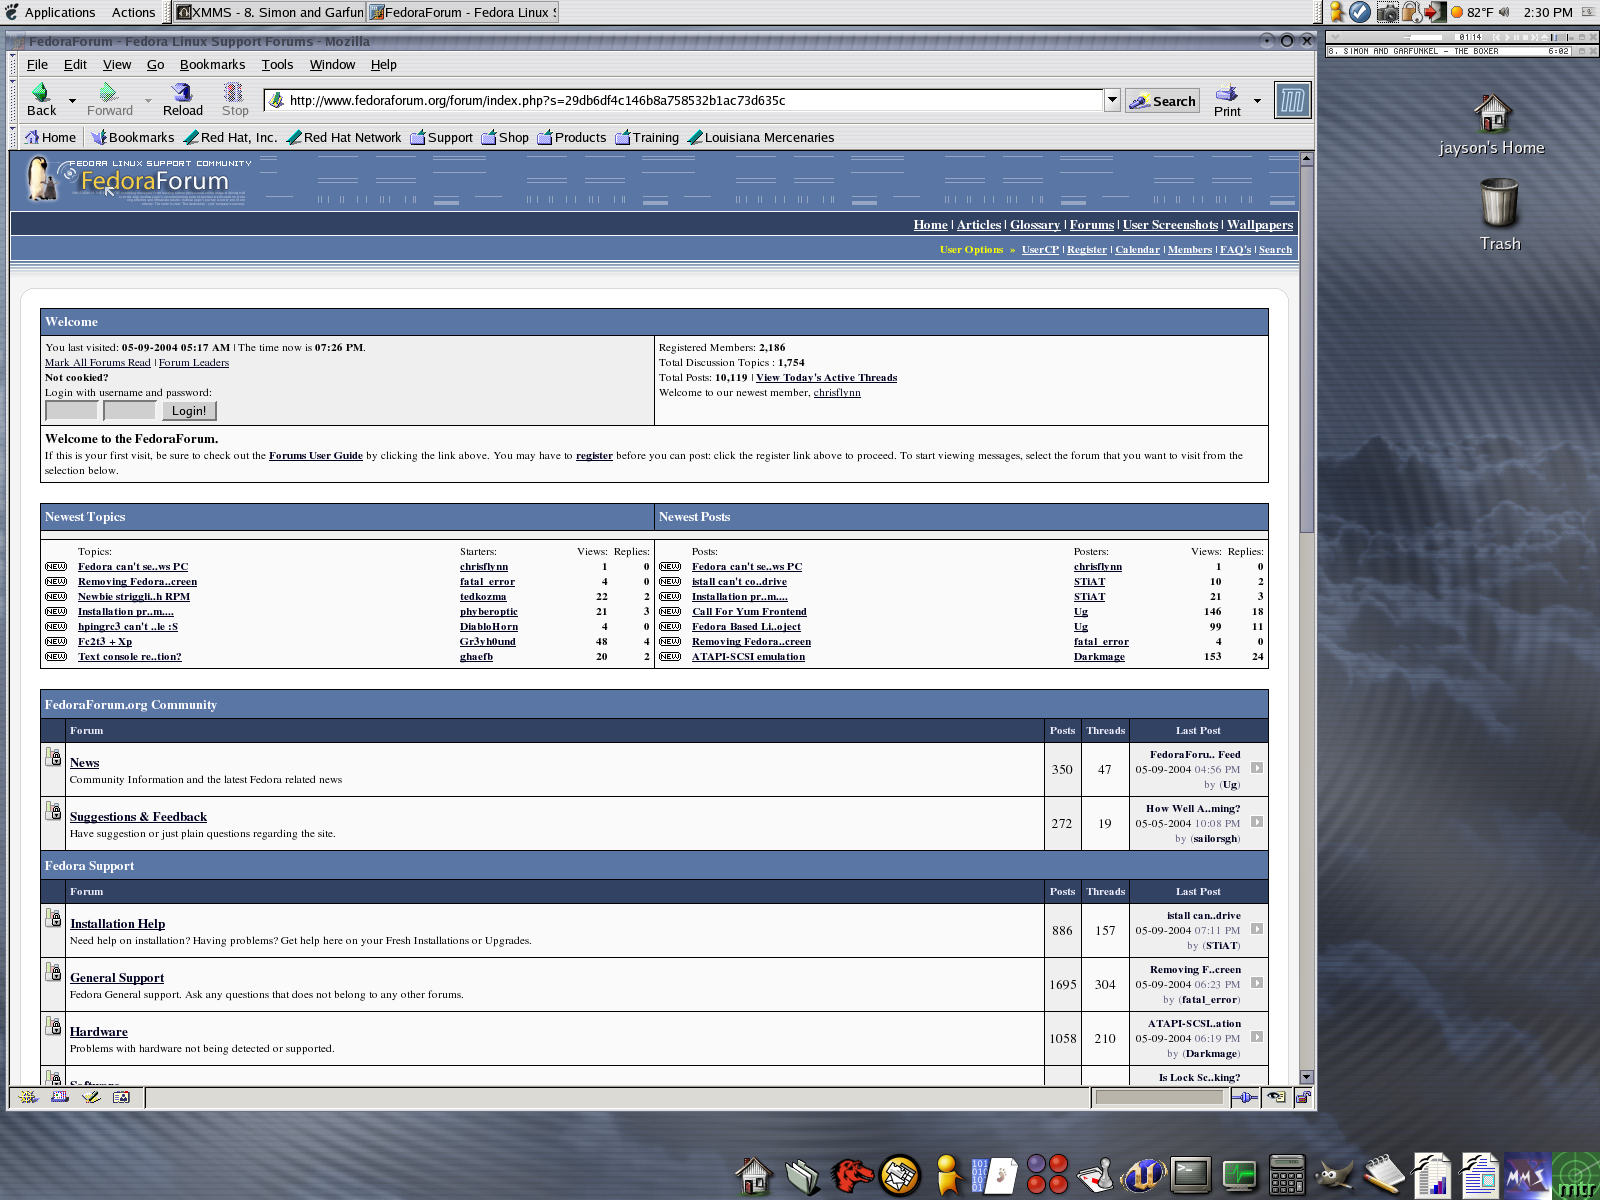The width and height of the screenshot is (1600, 1200).
Task: Launch the mtr network tool icon
Action: (x=1576, y=1174)
